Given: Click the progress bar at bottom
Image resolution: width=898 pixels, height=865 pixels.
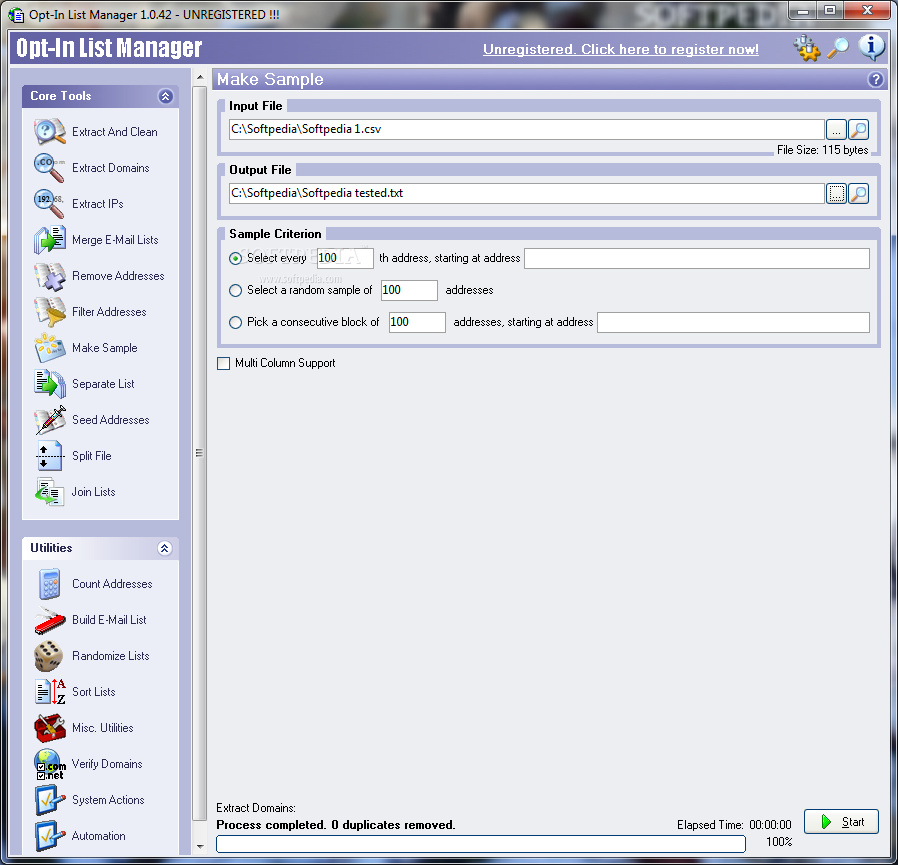Looking at the screenshot, I should pos(481,844).
